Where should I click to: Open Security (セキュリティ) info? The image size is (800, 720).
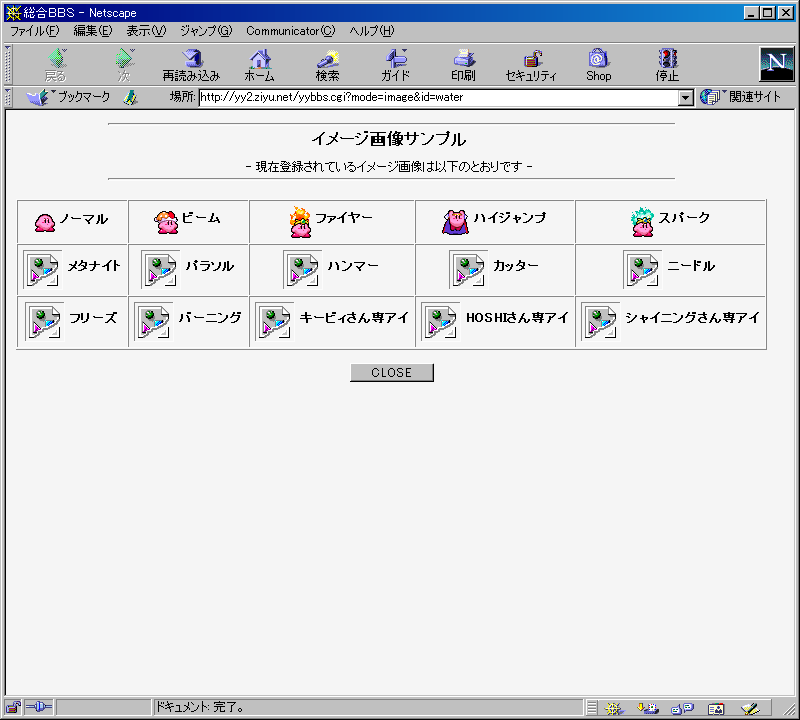click(531, 65)
